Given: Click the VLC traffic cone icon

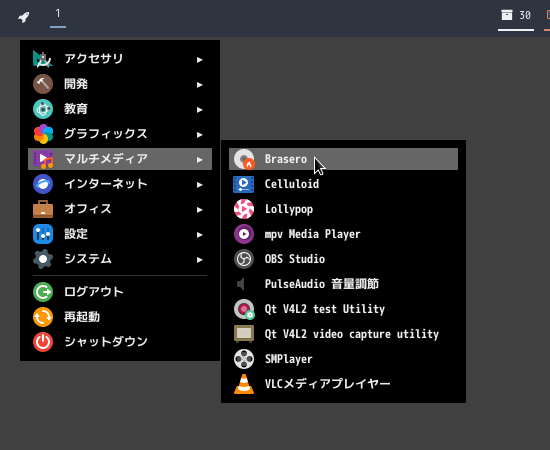Looking at the screenshot, I should tap(244, 384).
